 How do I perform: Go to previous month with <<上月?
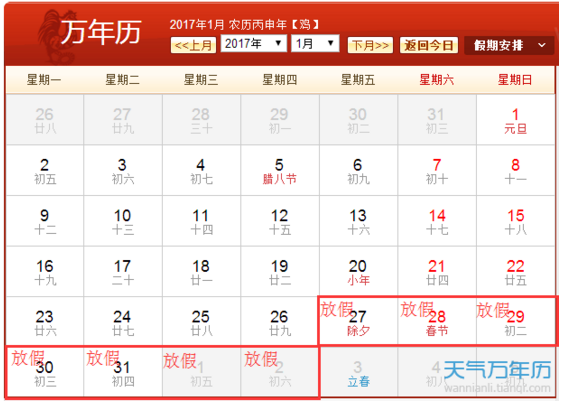coord(193,45)
